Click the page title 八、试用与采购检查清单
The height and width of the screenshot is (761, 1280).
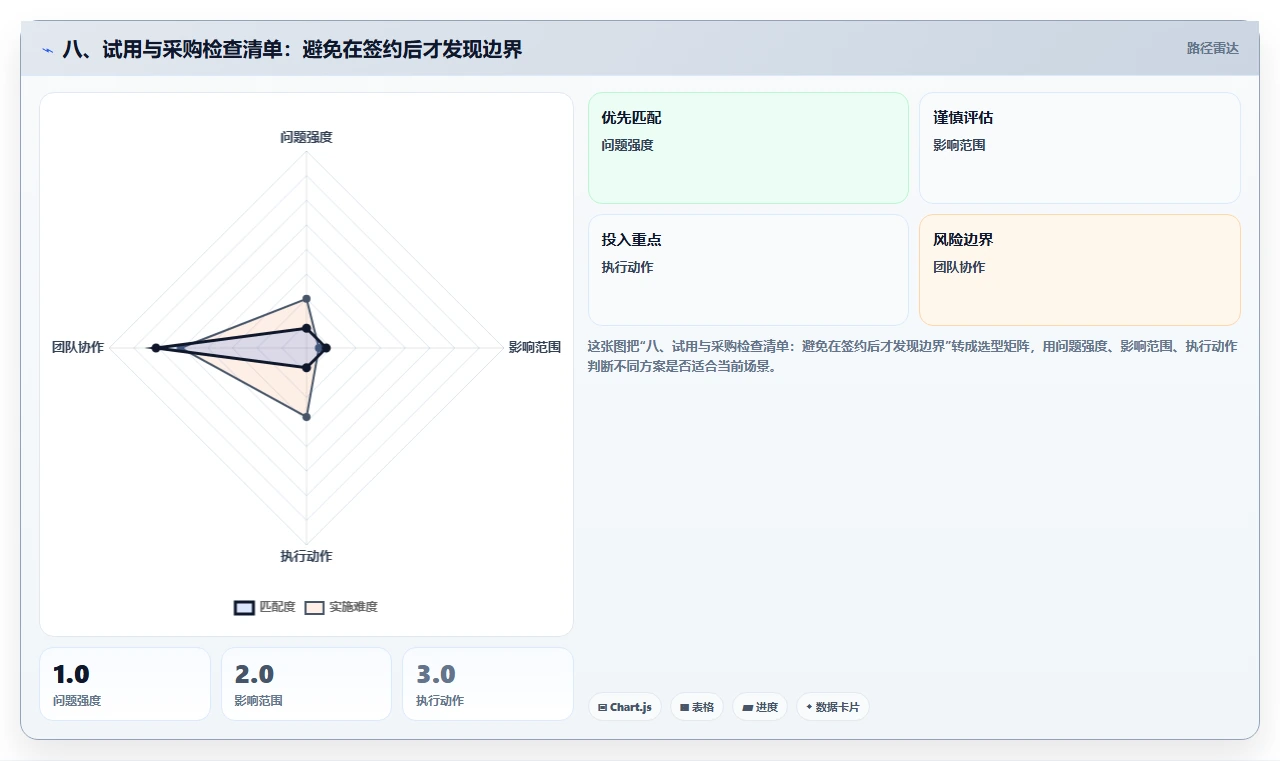[292, 49]
